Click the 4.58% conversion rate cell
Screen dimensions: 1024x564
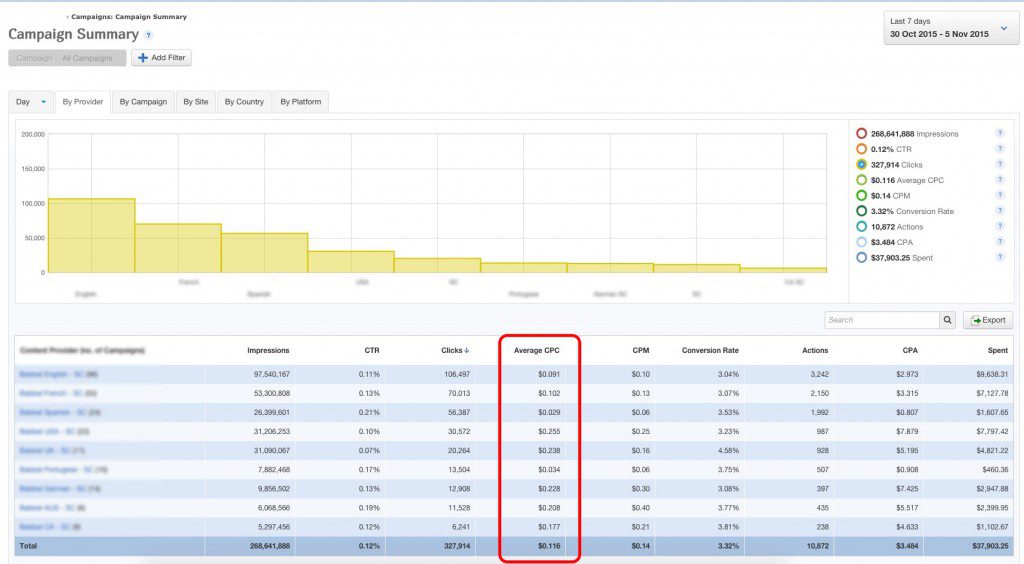coord(728,450)
